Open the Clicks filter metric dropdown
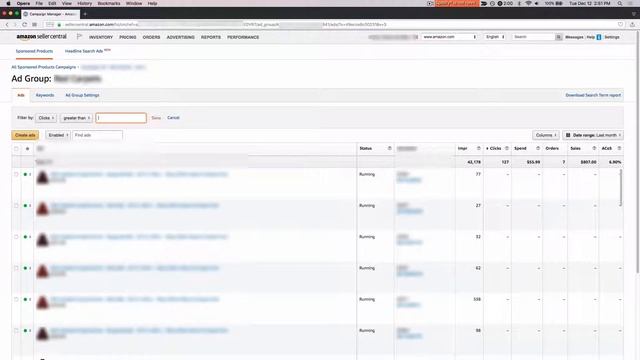 [x=46, y=118]
